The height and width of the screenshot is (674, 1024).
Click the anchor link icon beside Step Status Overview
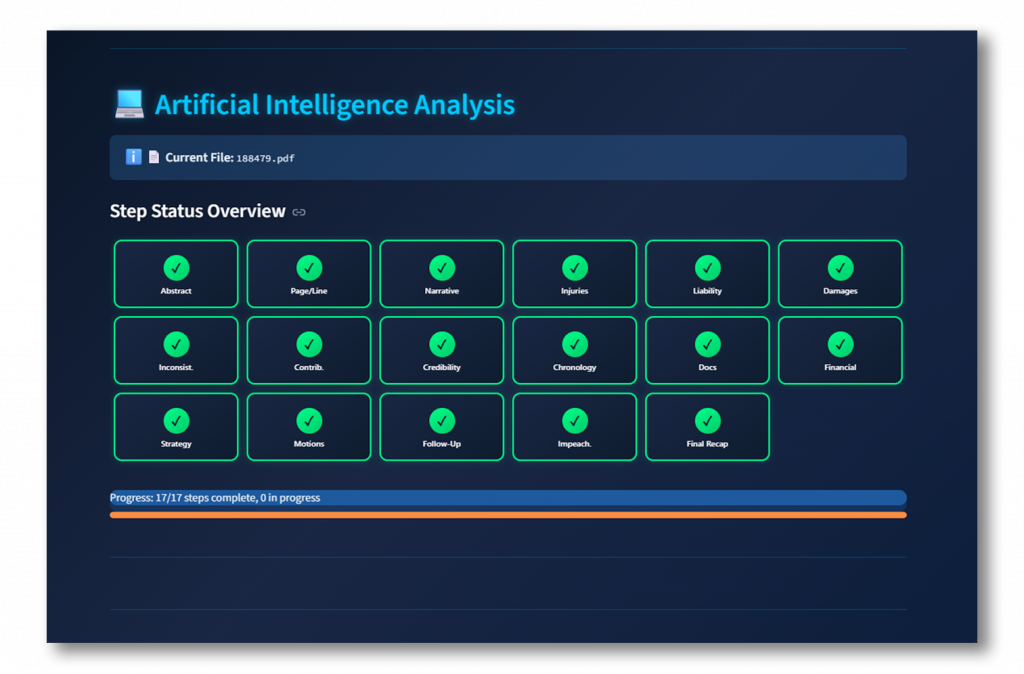coord(299,212)
